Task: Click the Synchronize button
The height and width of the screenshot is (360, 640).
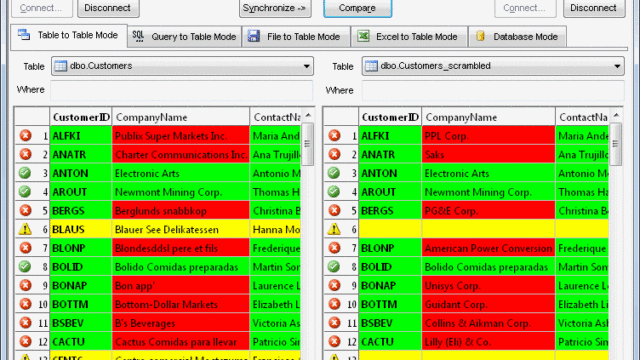Action: [275, 8]
